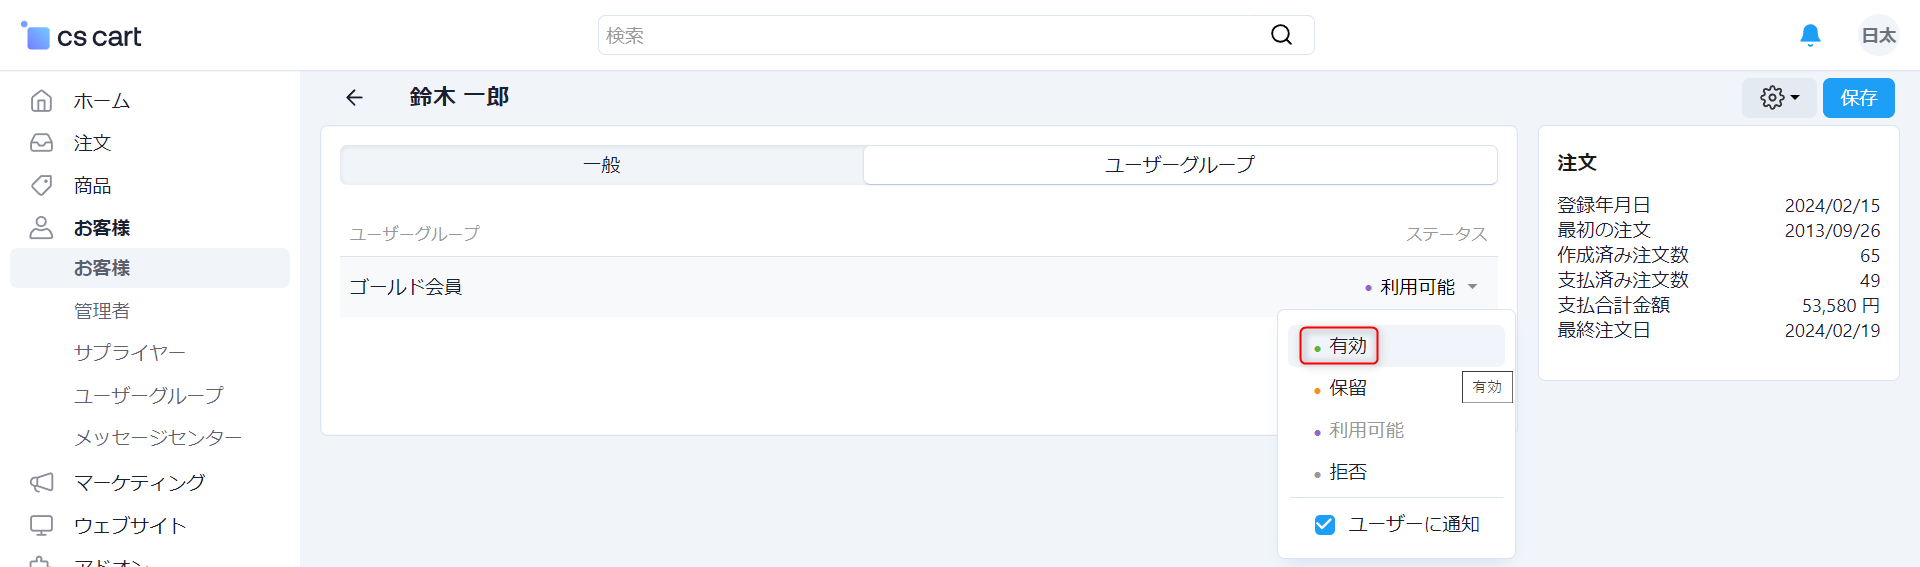Toggle the ユーザーに通知 checkbox
The image size is (1920, 567).
[x=1325, y=524]
